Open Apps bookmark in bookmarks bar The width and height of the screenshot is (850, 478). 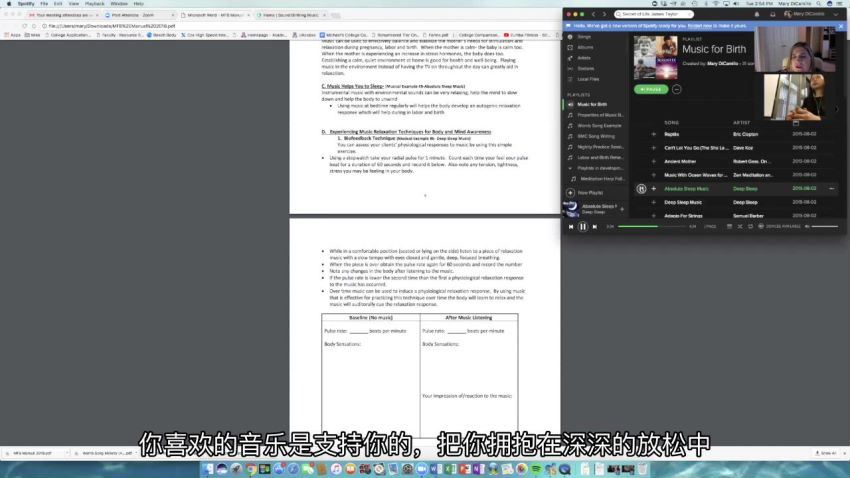[12, 35]
